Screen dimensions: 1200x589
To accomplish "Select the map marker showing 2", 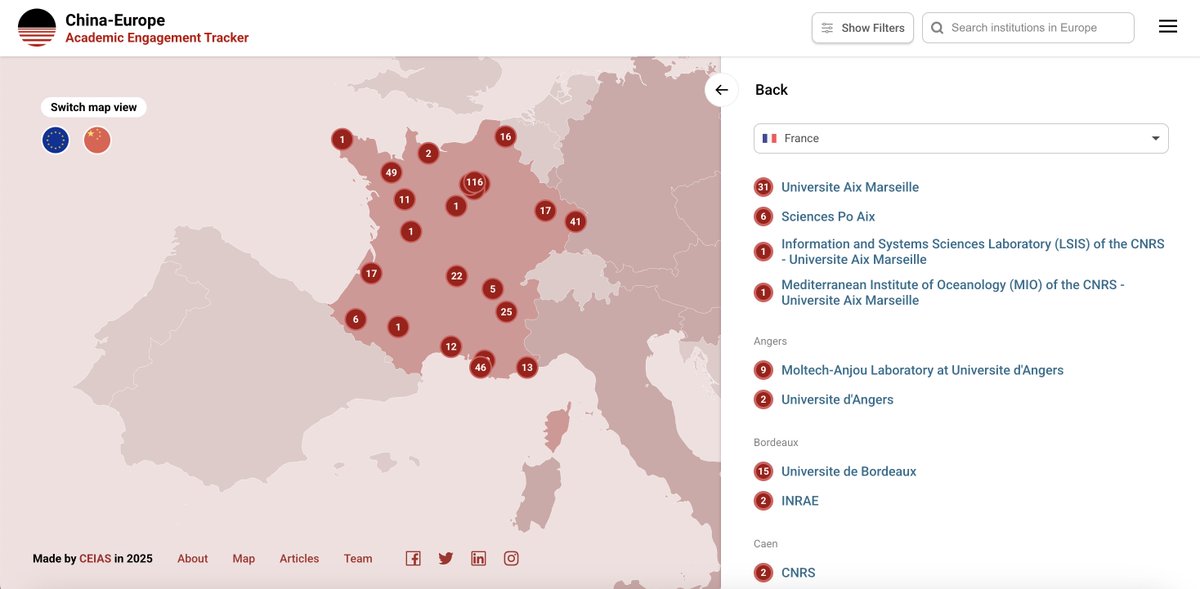I will pyautogui.click(x=428, y=154).
